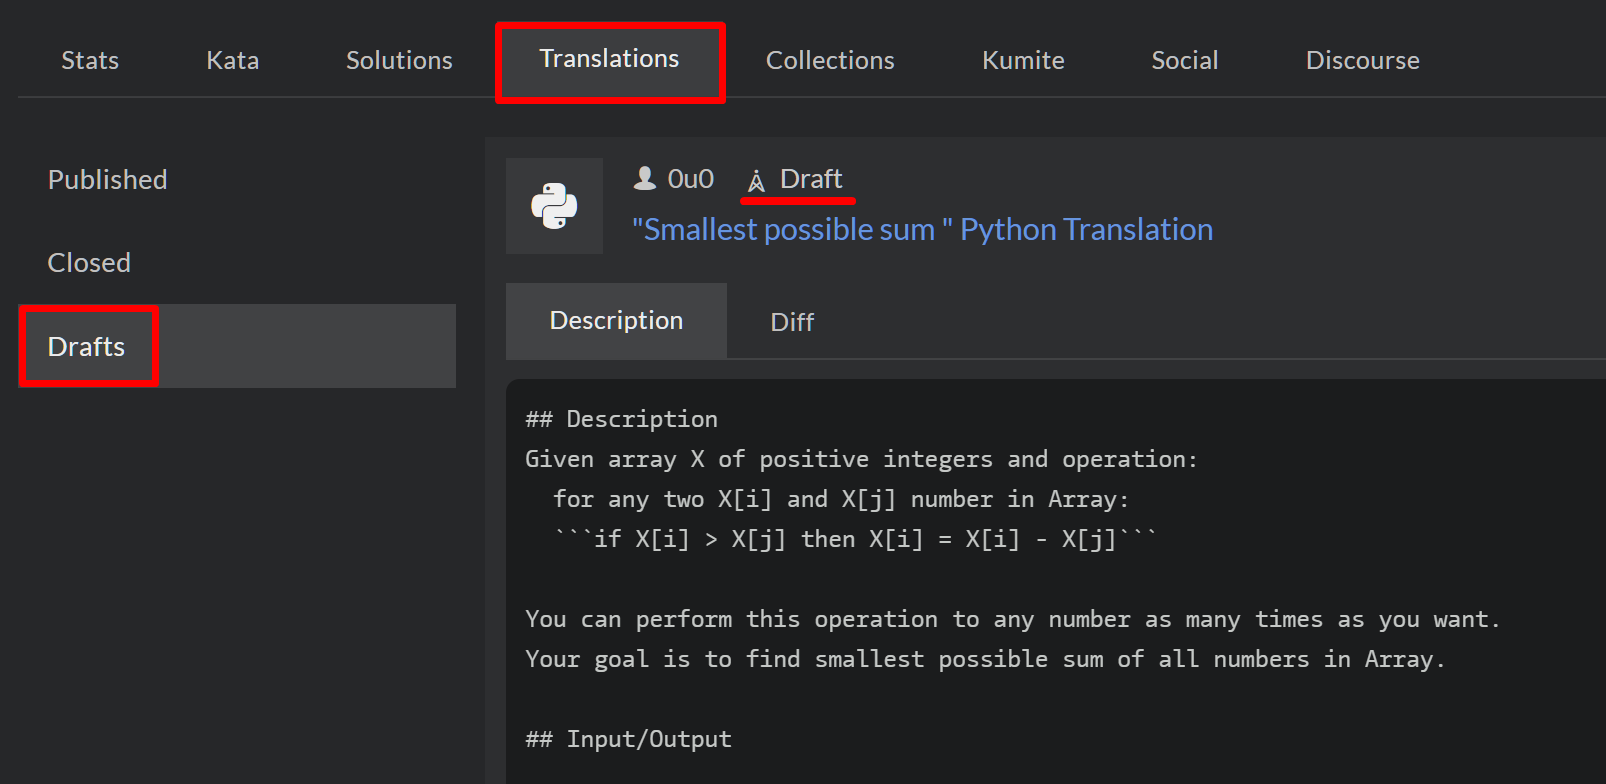Click the code line "if X[i] > X[j] then"
The height and width of the screenshot is (784, 1606).
[855, 539]
